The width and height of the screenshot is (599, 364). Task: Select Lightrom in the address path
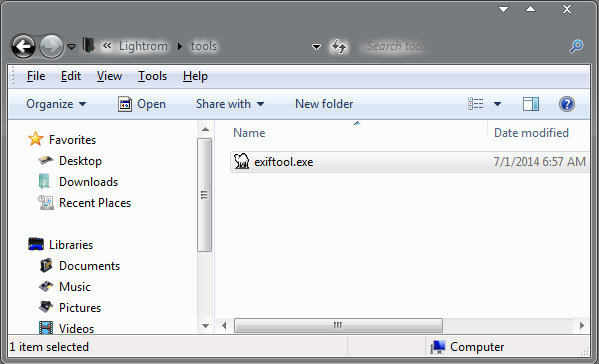143,46
